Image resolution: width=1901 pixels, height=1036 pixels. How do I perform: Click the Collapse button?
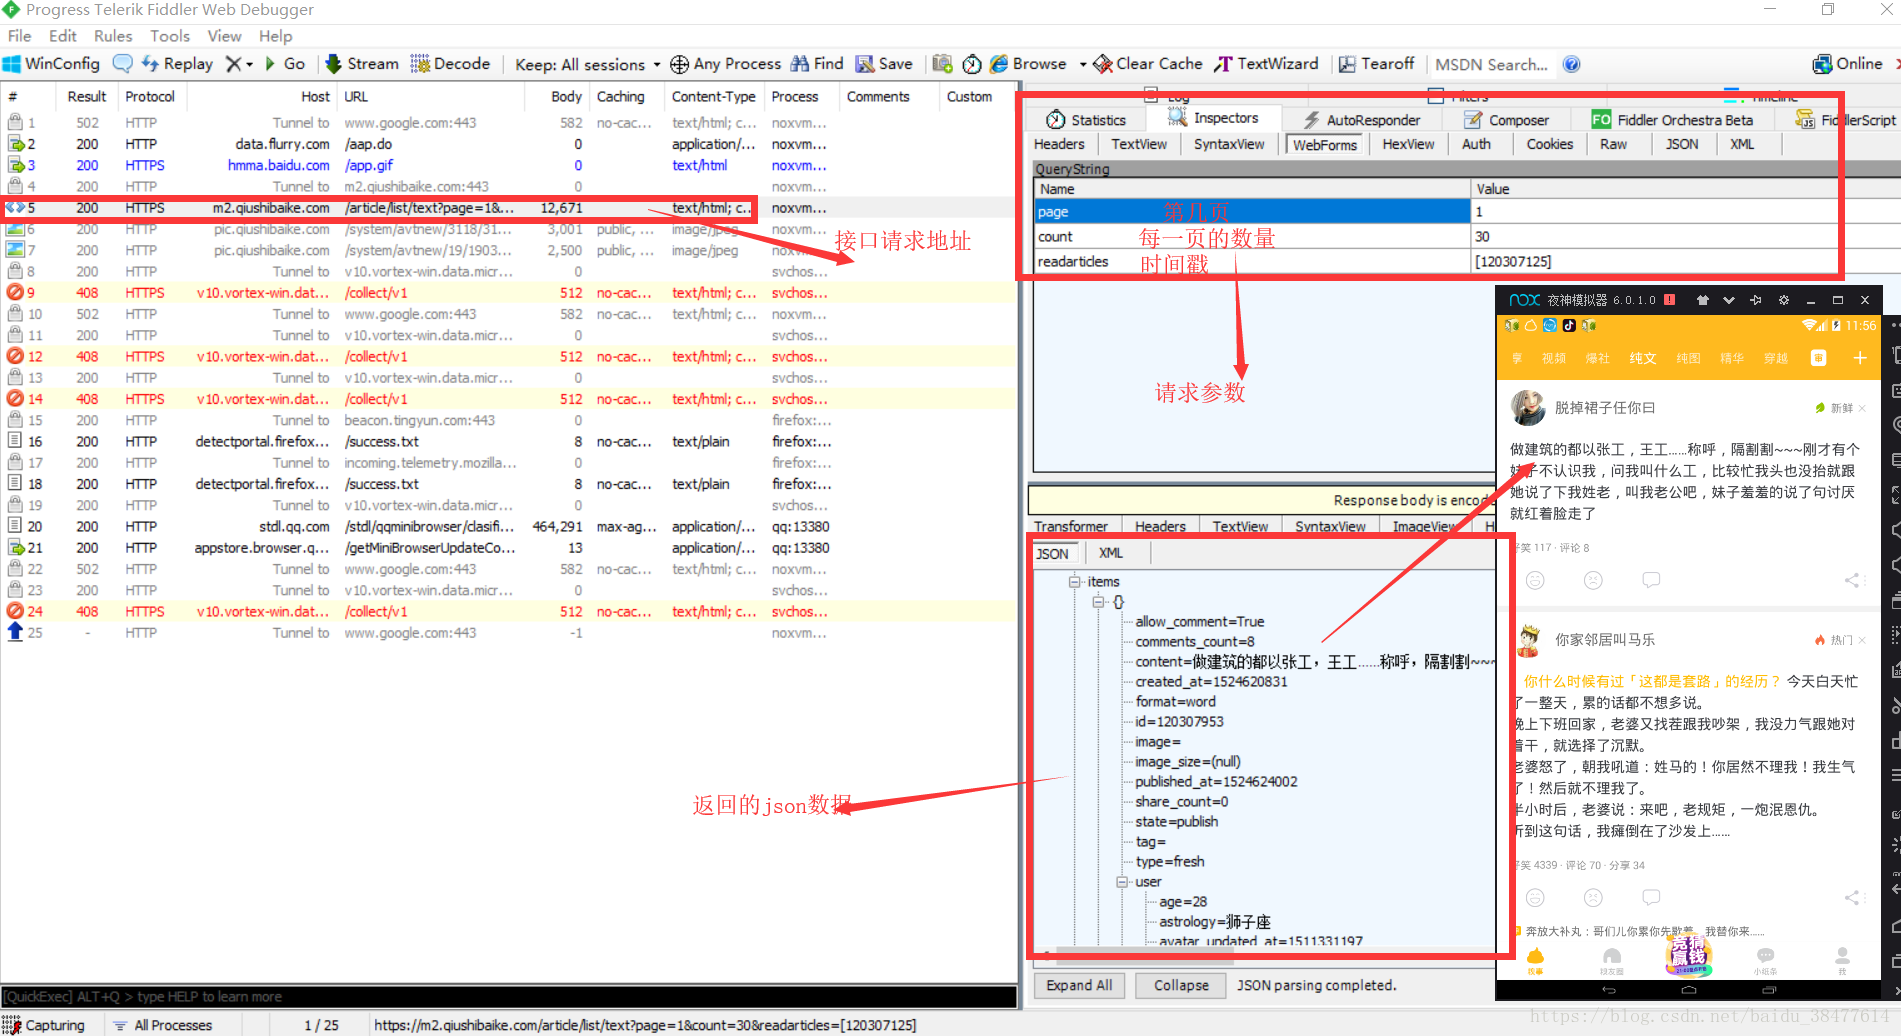pyautogui.click(x=1181, y=985)
